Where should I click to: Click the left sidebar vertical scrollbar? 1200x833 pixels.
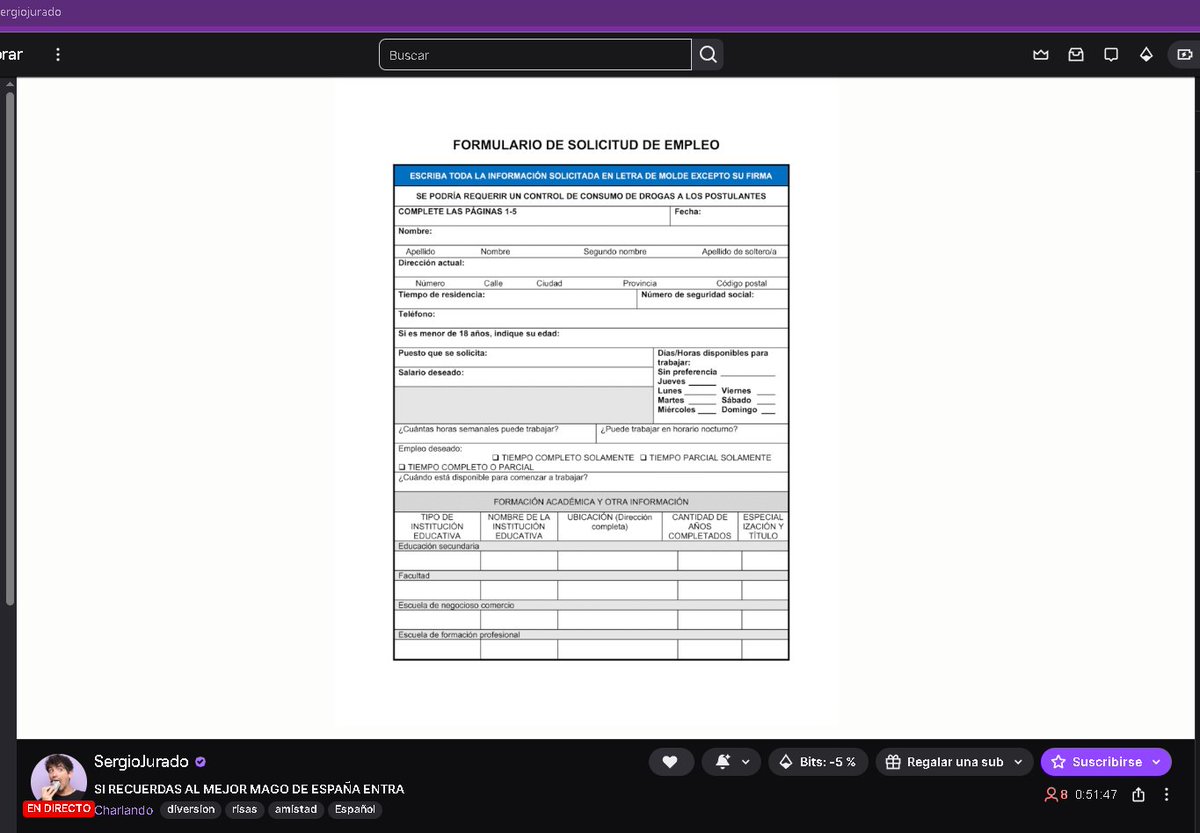(10, 347)
